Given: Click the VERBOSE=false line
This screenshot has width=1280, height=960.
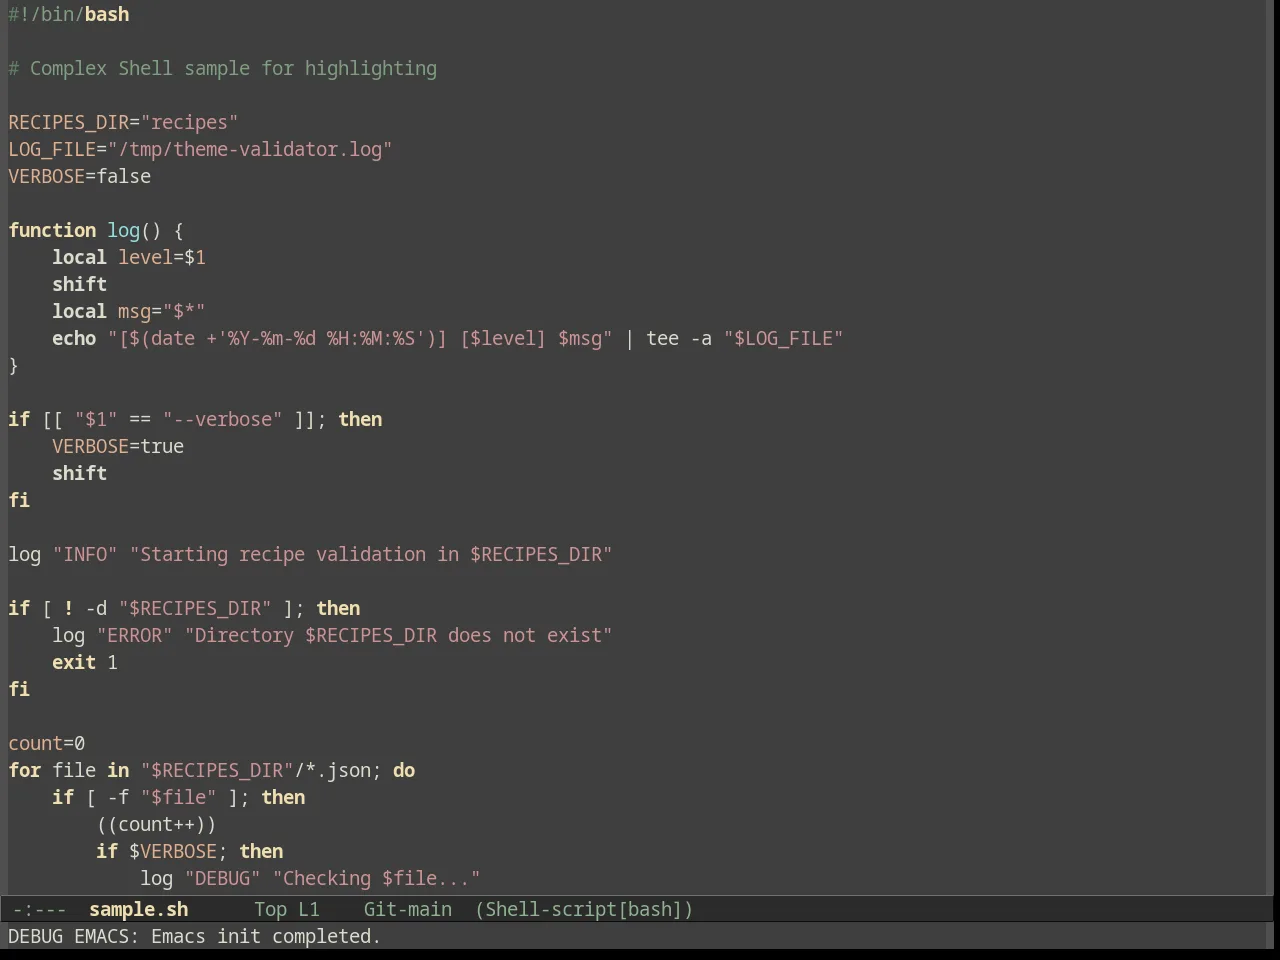Looking at the screenshot, I should [80, 177].
